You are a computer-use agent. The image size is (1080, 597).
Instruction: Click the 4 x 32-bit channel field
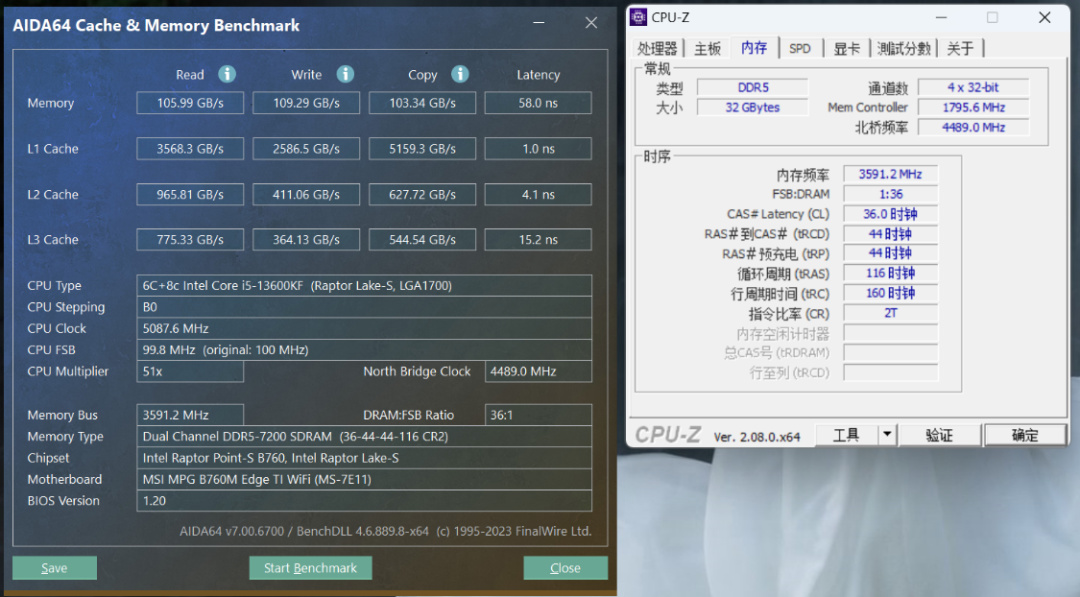pyautogui.click(x=973, y=87)
